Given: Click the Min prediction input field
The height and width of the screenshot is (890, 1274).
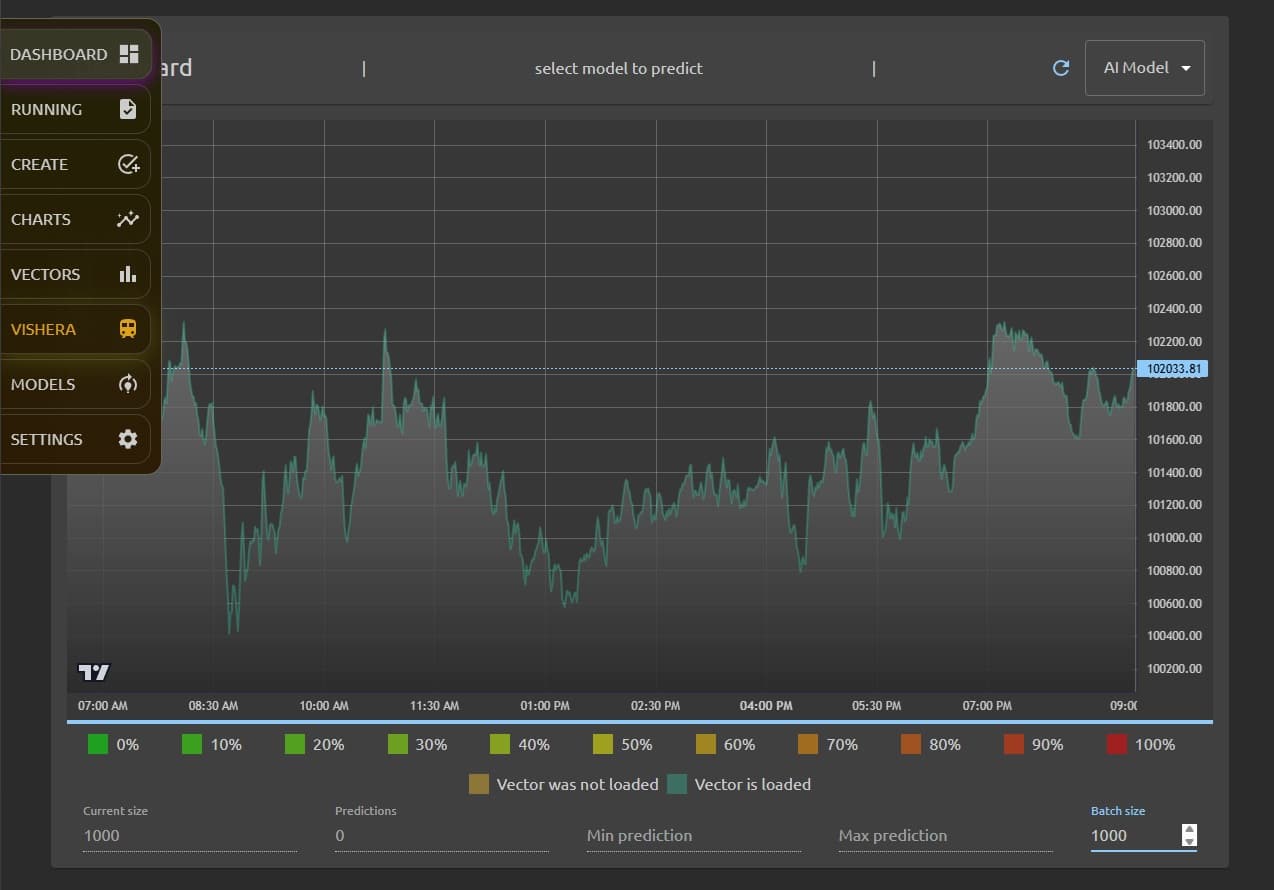Looking at the screenshot, I should (x=694, y=835).
